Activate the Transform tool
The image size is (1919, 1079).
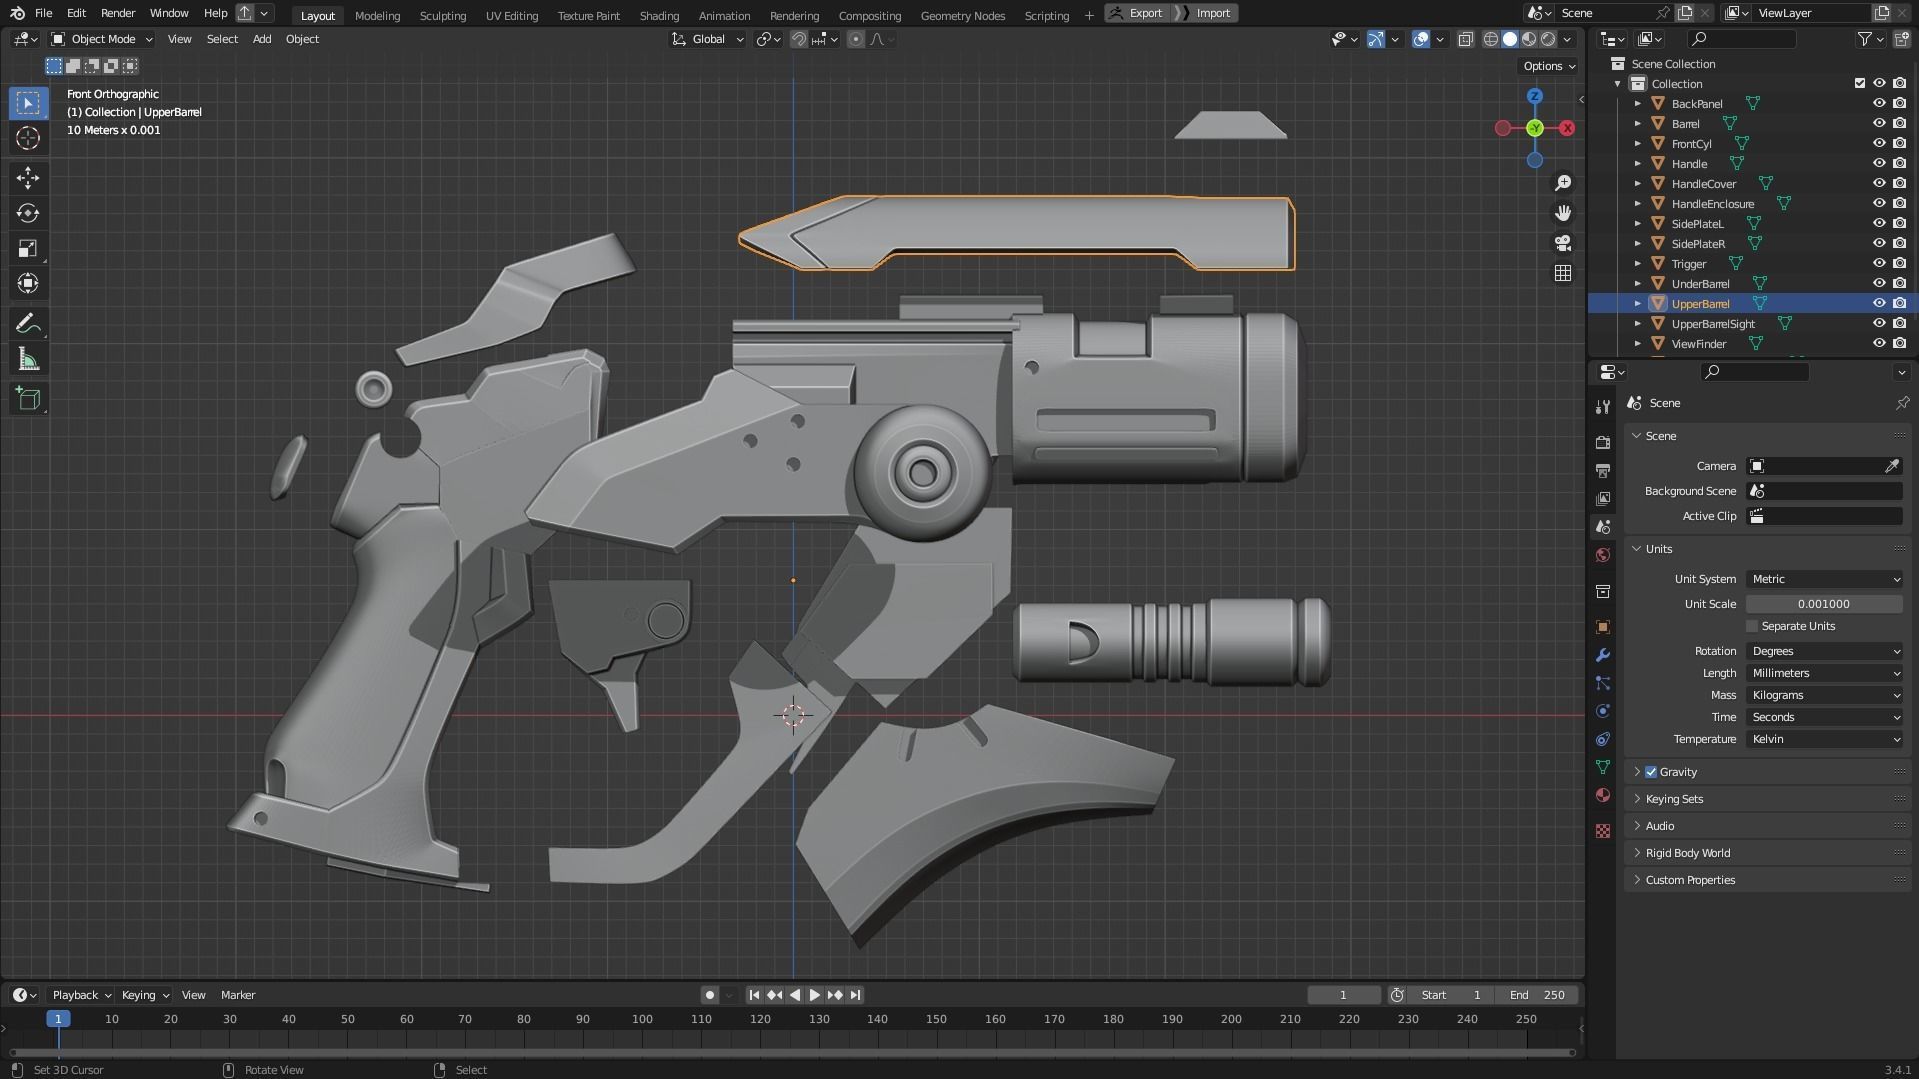pyautogui.click(x=28, y=283)
